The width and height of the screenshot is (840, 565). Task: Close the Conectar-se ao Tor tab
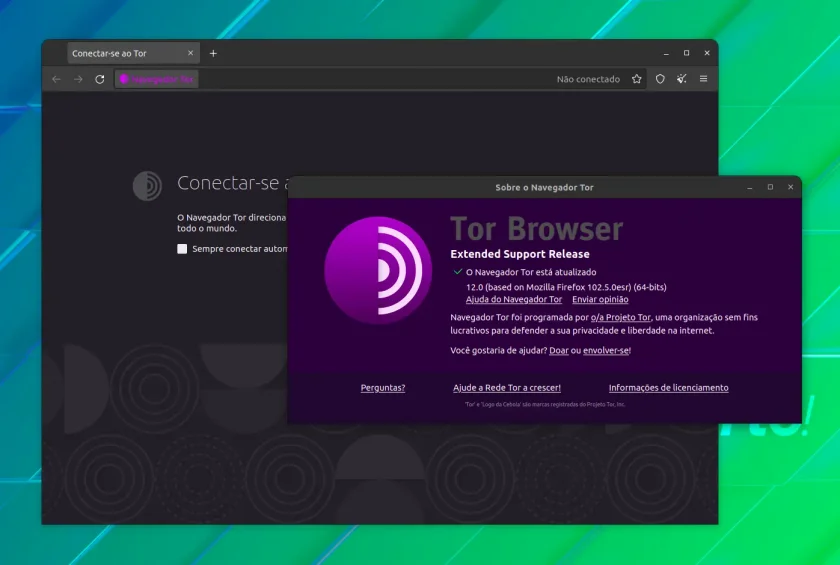coord(190,53)
